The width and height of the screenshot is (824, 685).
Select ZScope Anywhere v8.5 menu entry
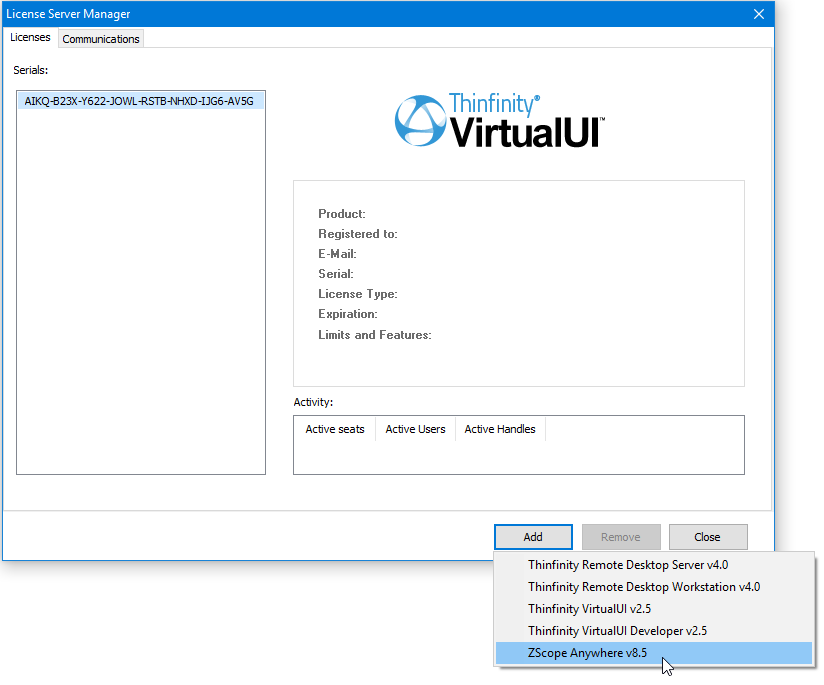tap(587, 653)
